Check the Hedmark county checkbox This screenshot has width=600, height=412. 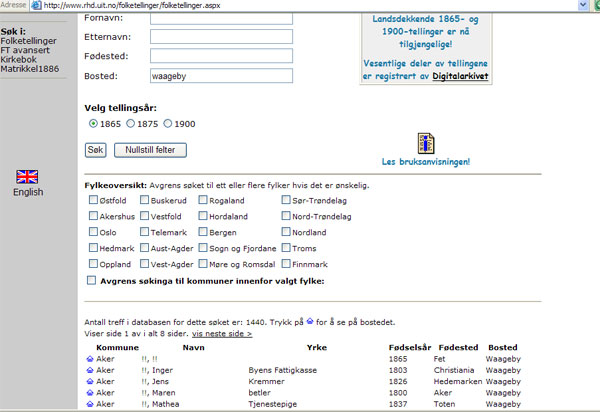93,248
